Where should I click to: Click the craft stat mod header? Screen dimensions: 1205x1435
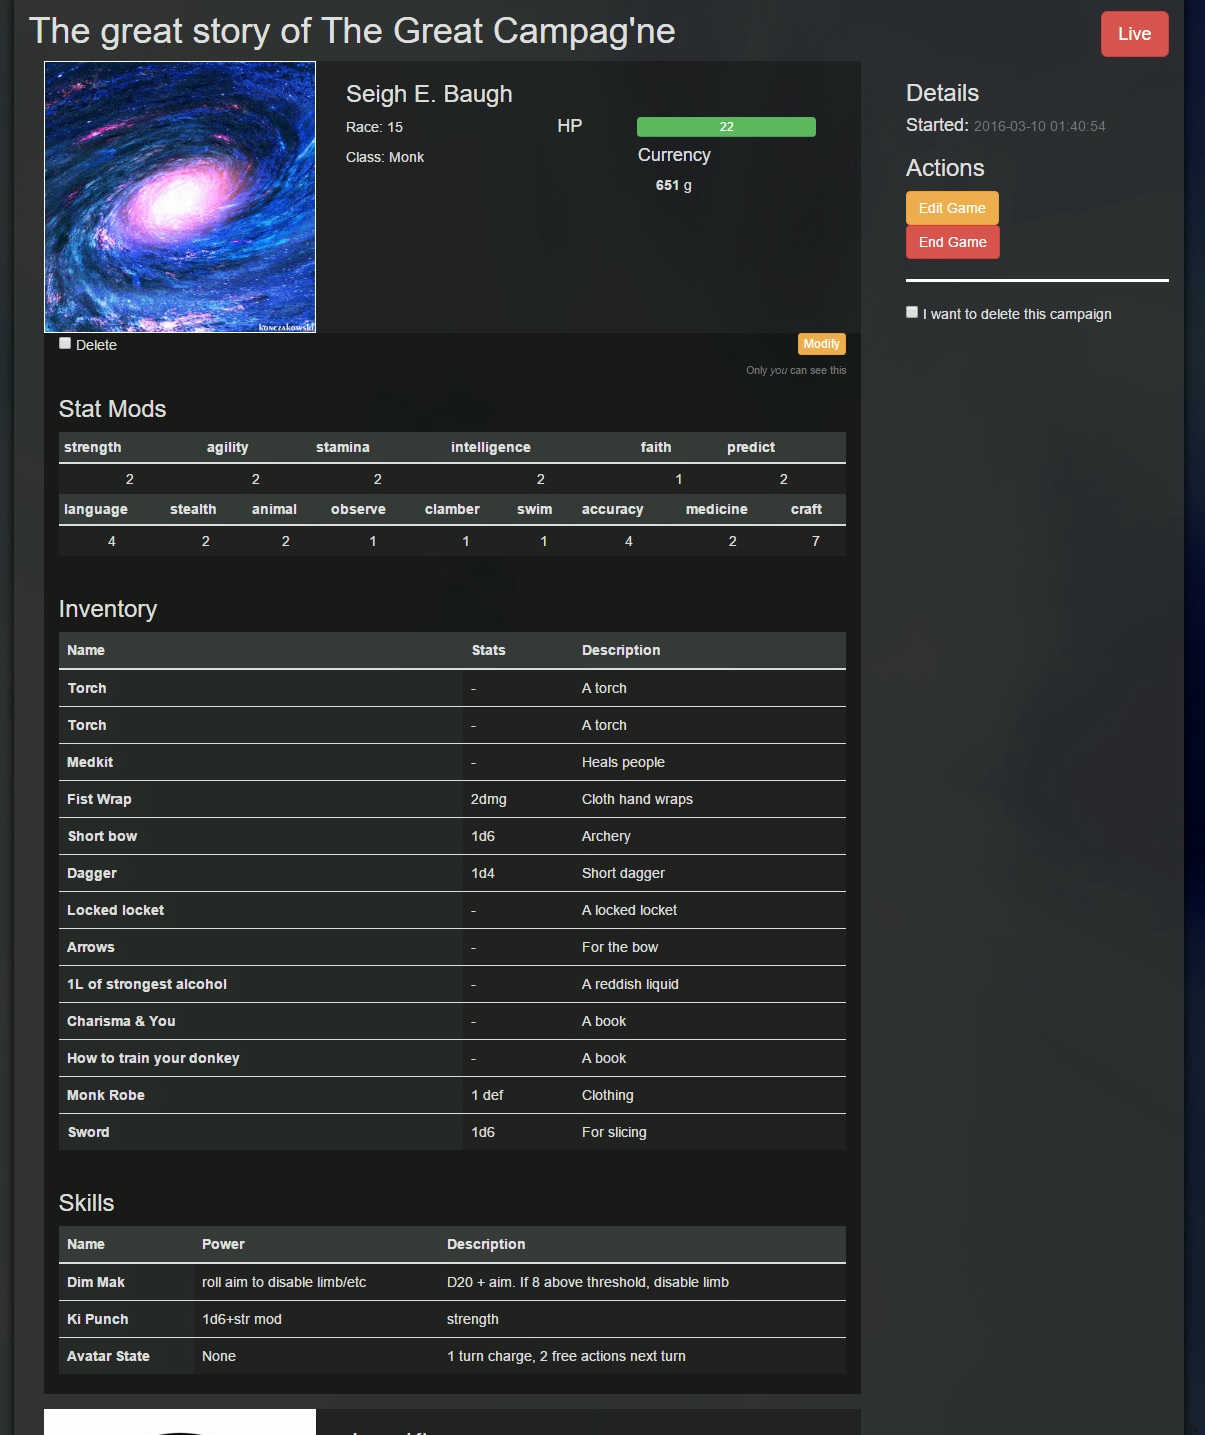tap(806, 509)
